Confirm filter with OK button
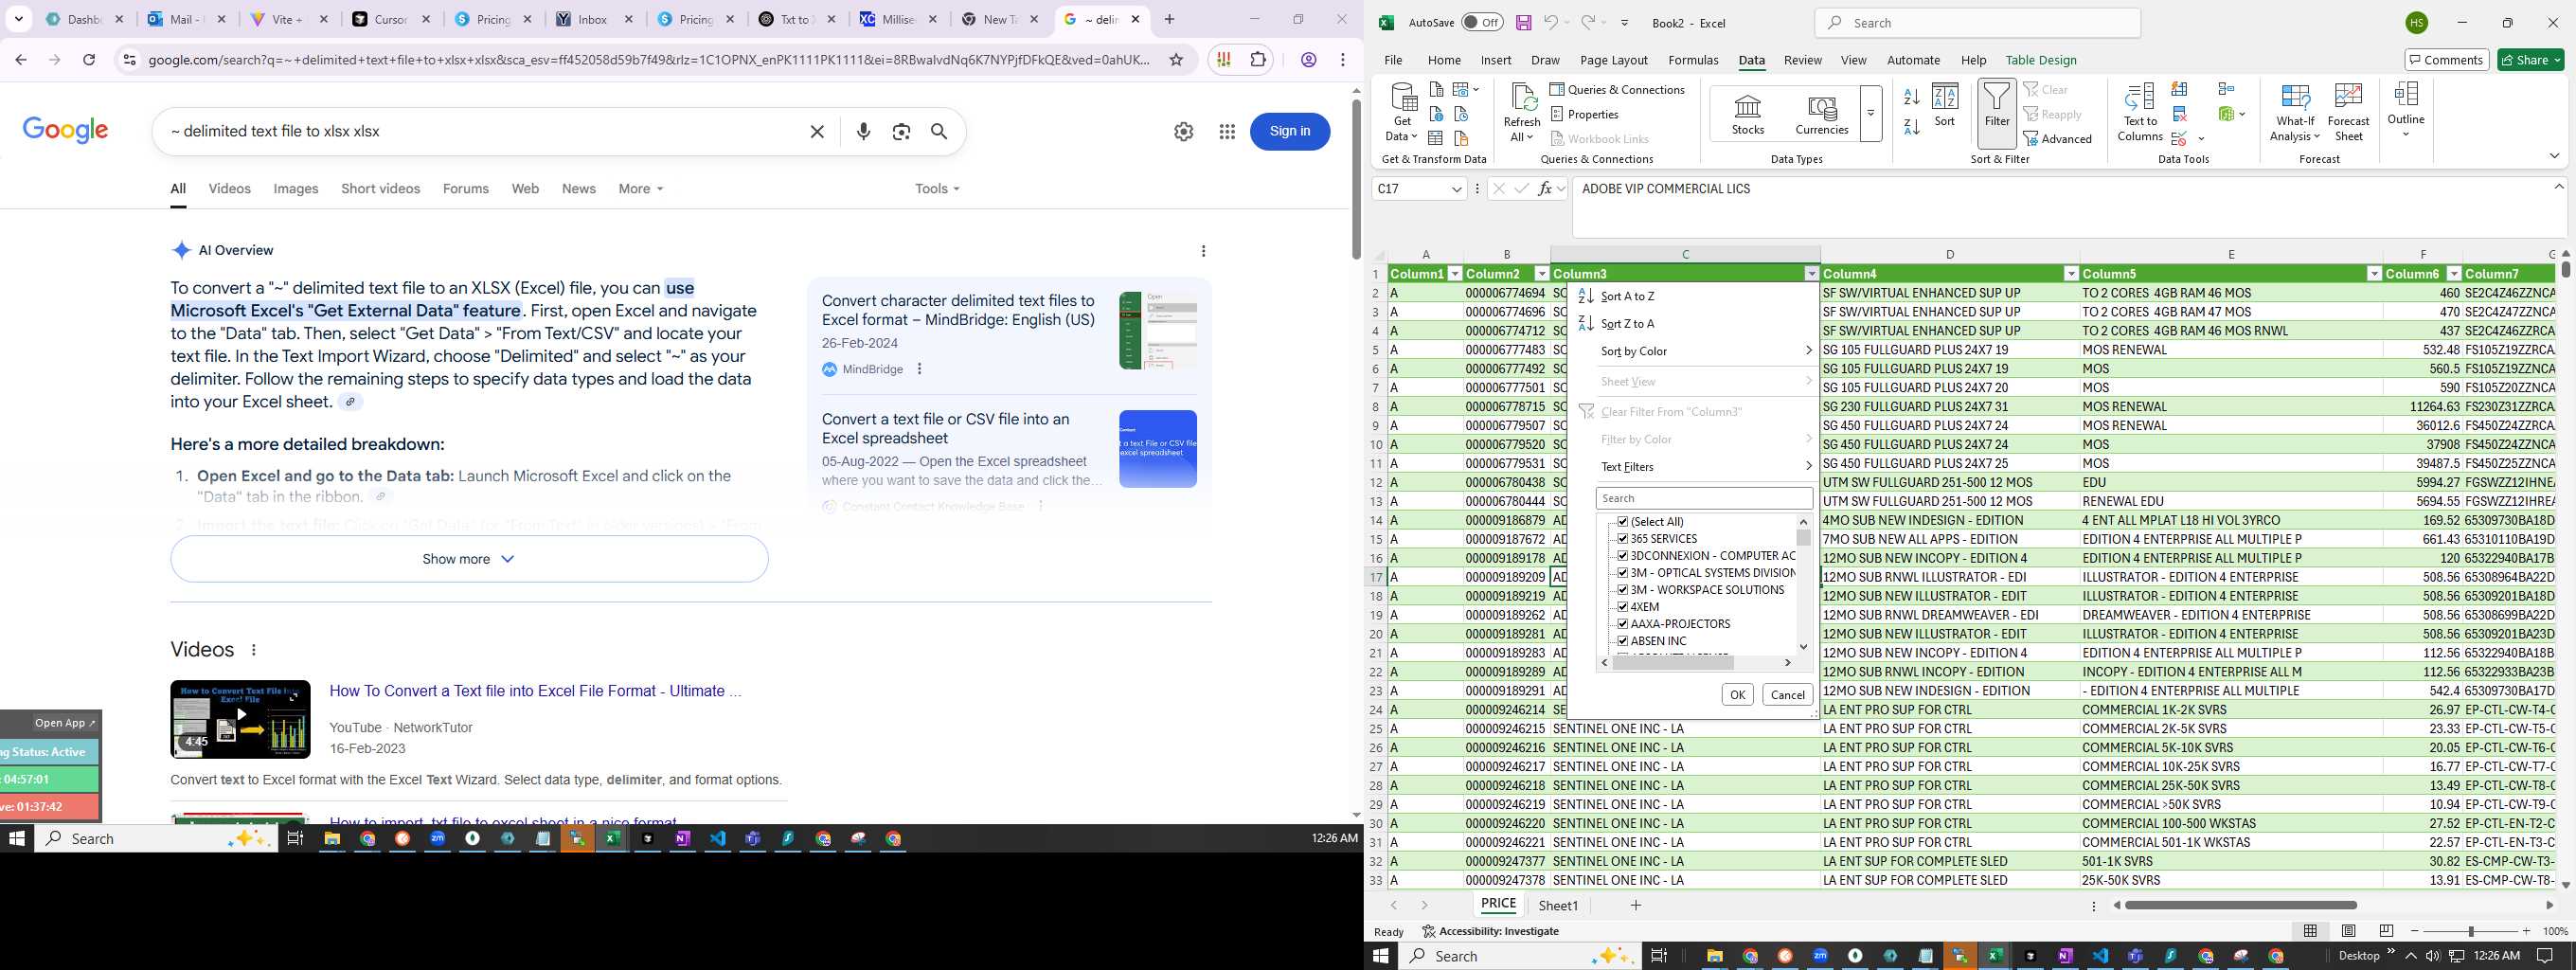This screenshot has width=2576, height=970. tap(1737, 695)
